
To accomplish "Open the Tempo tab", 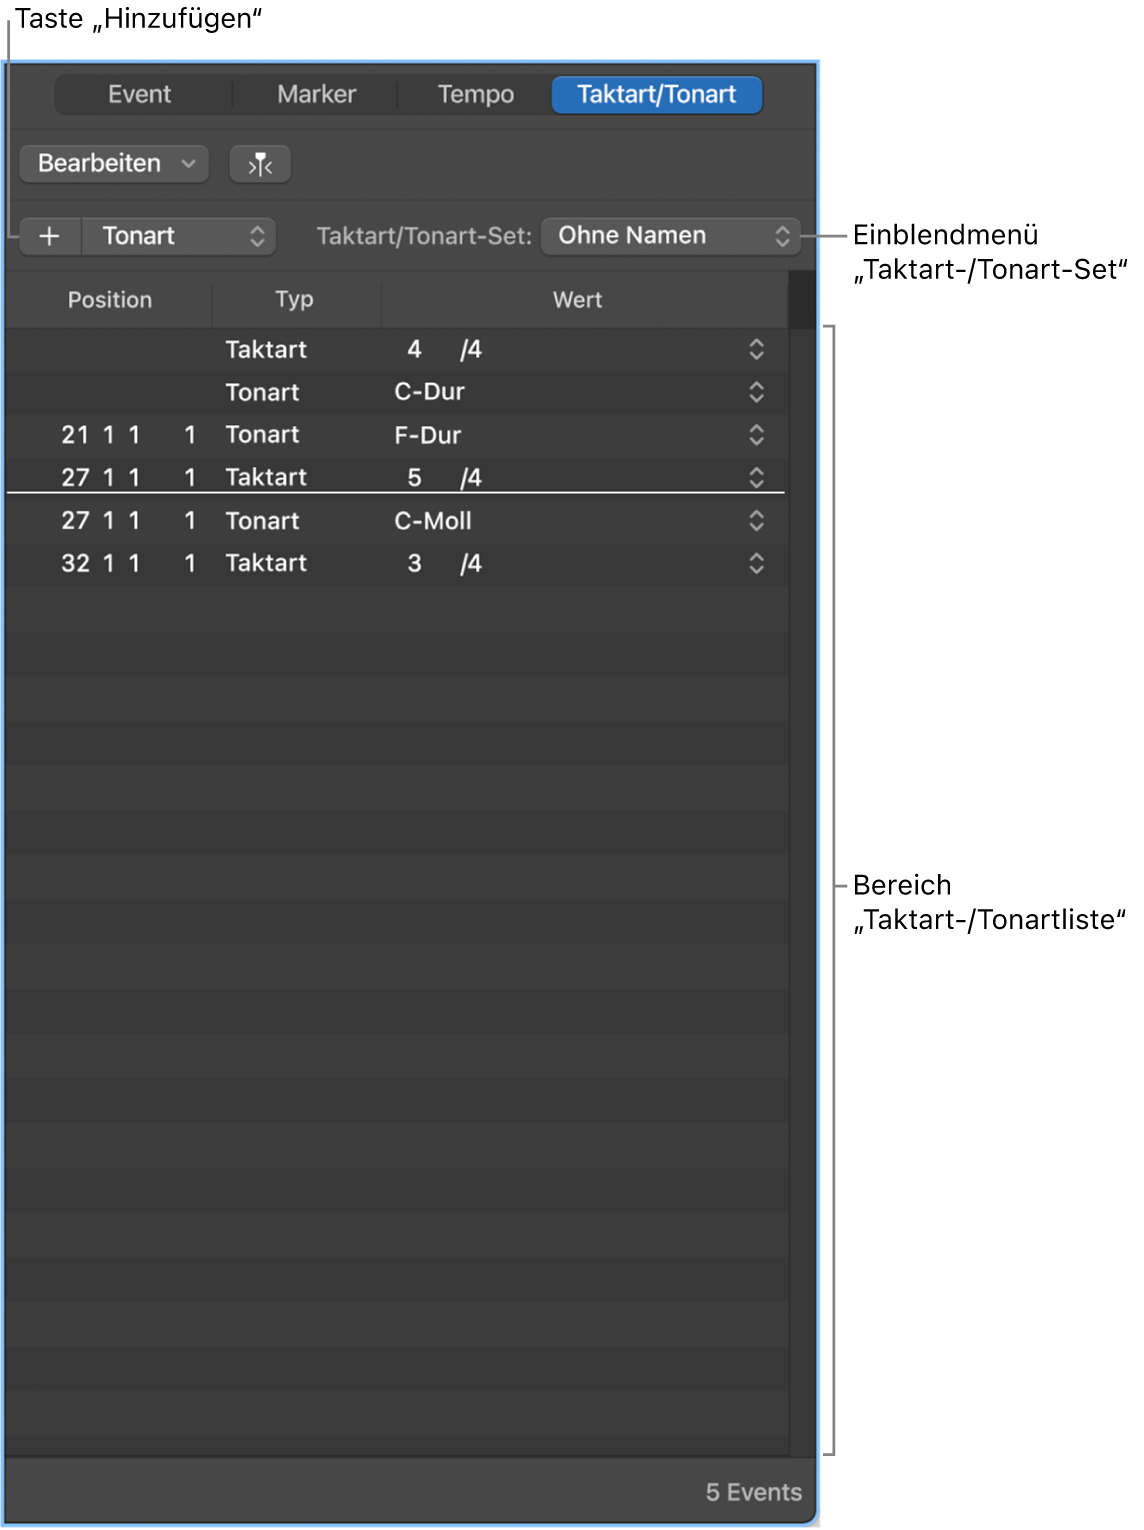I will (x=475, y=95).
